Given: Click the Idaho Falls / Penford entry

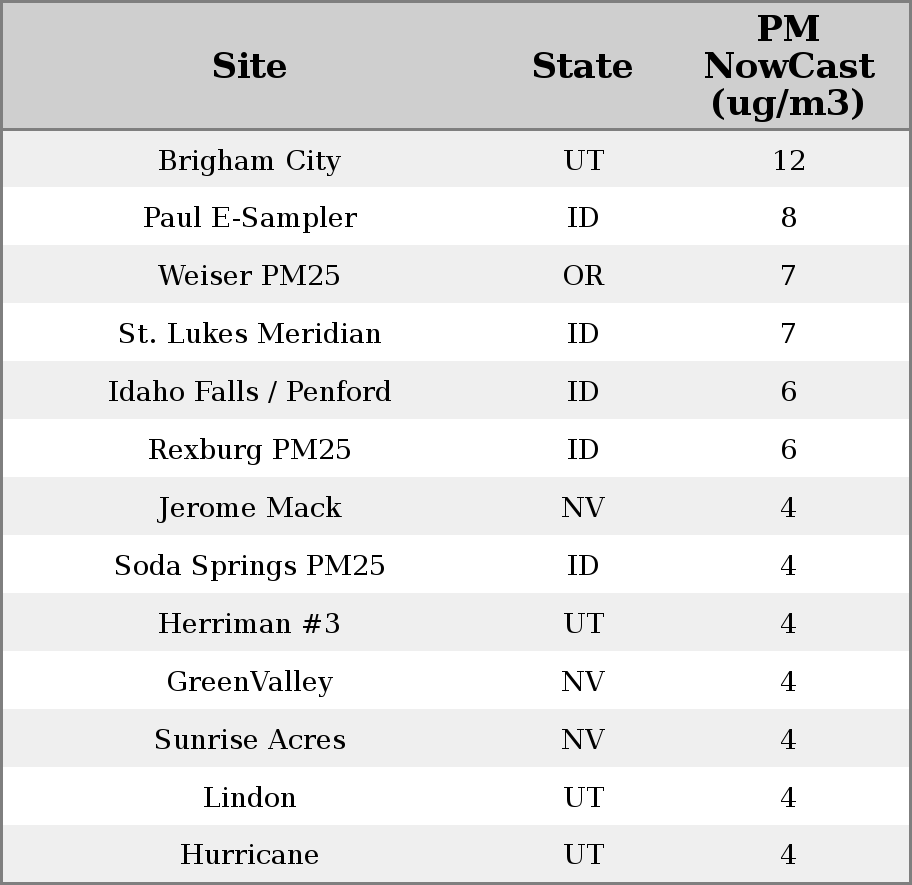Looking at the screenshot, I should (249, 392).
